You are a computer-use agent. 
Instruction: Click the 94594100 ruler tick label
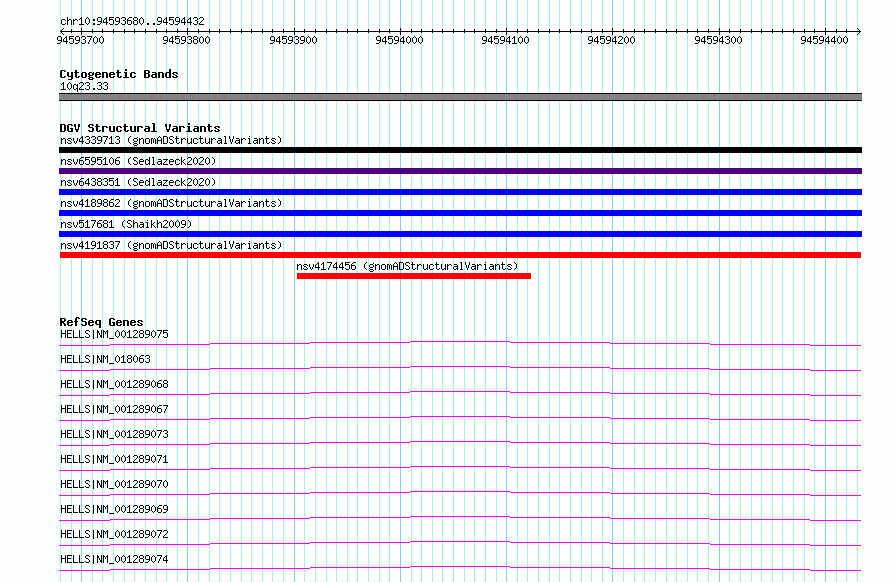(505, 40)
